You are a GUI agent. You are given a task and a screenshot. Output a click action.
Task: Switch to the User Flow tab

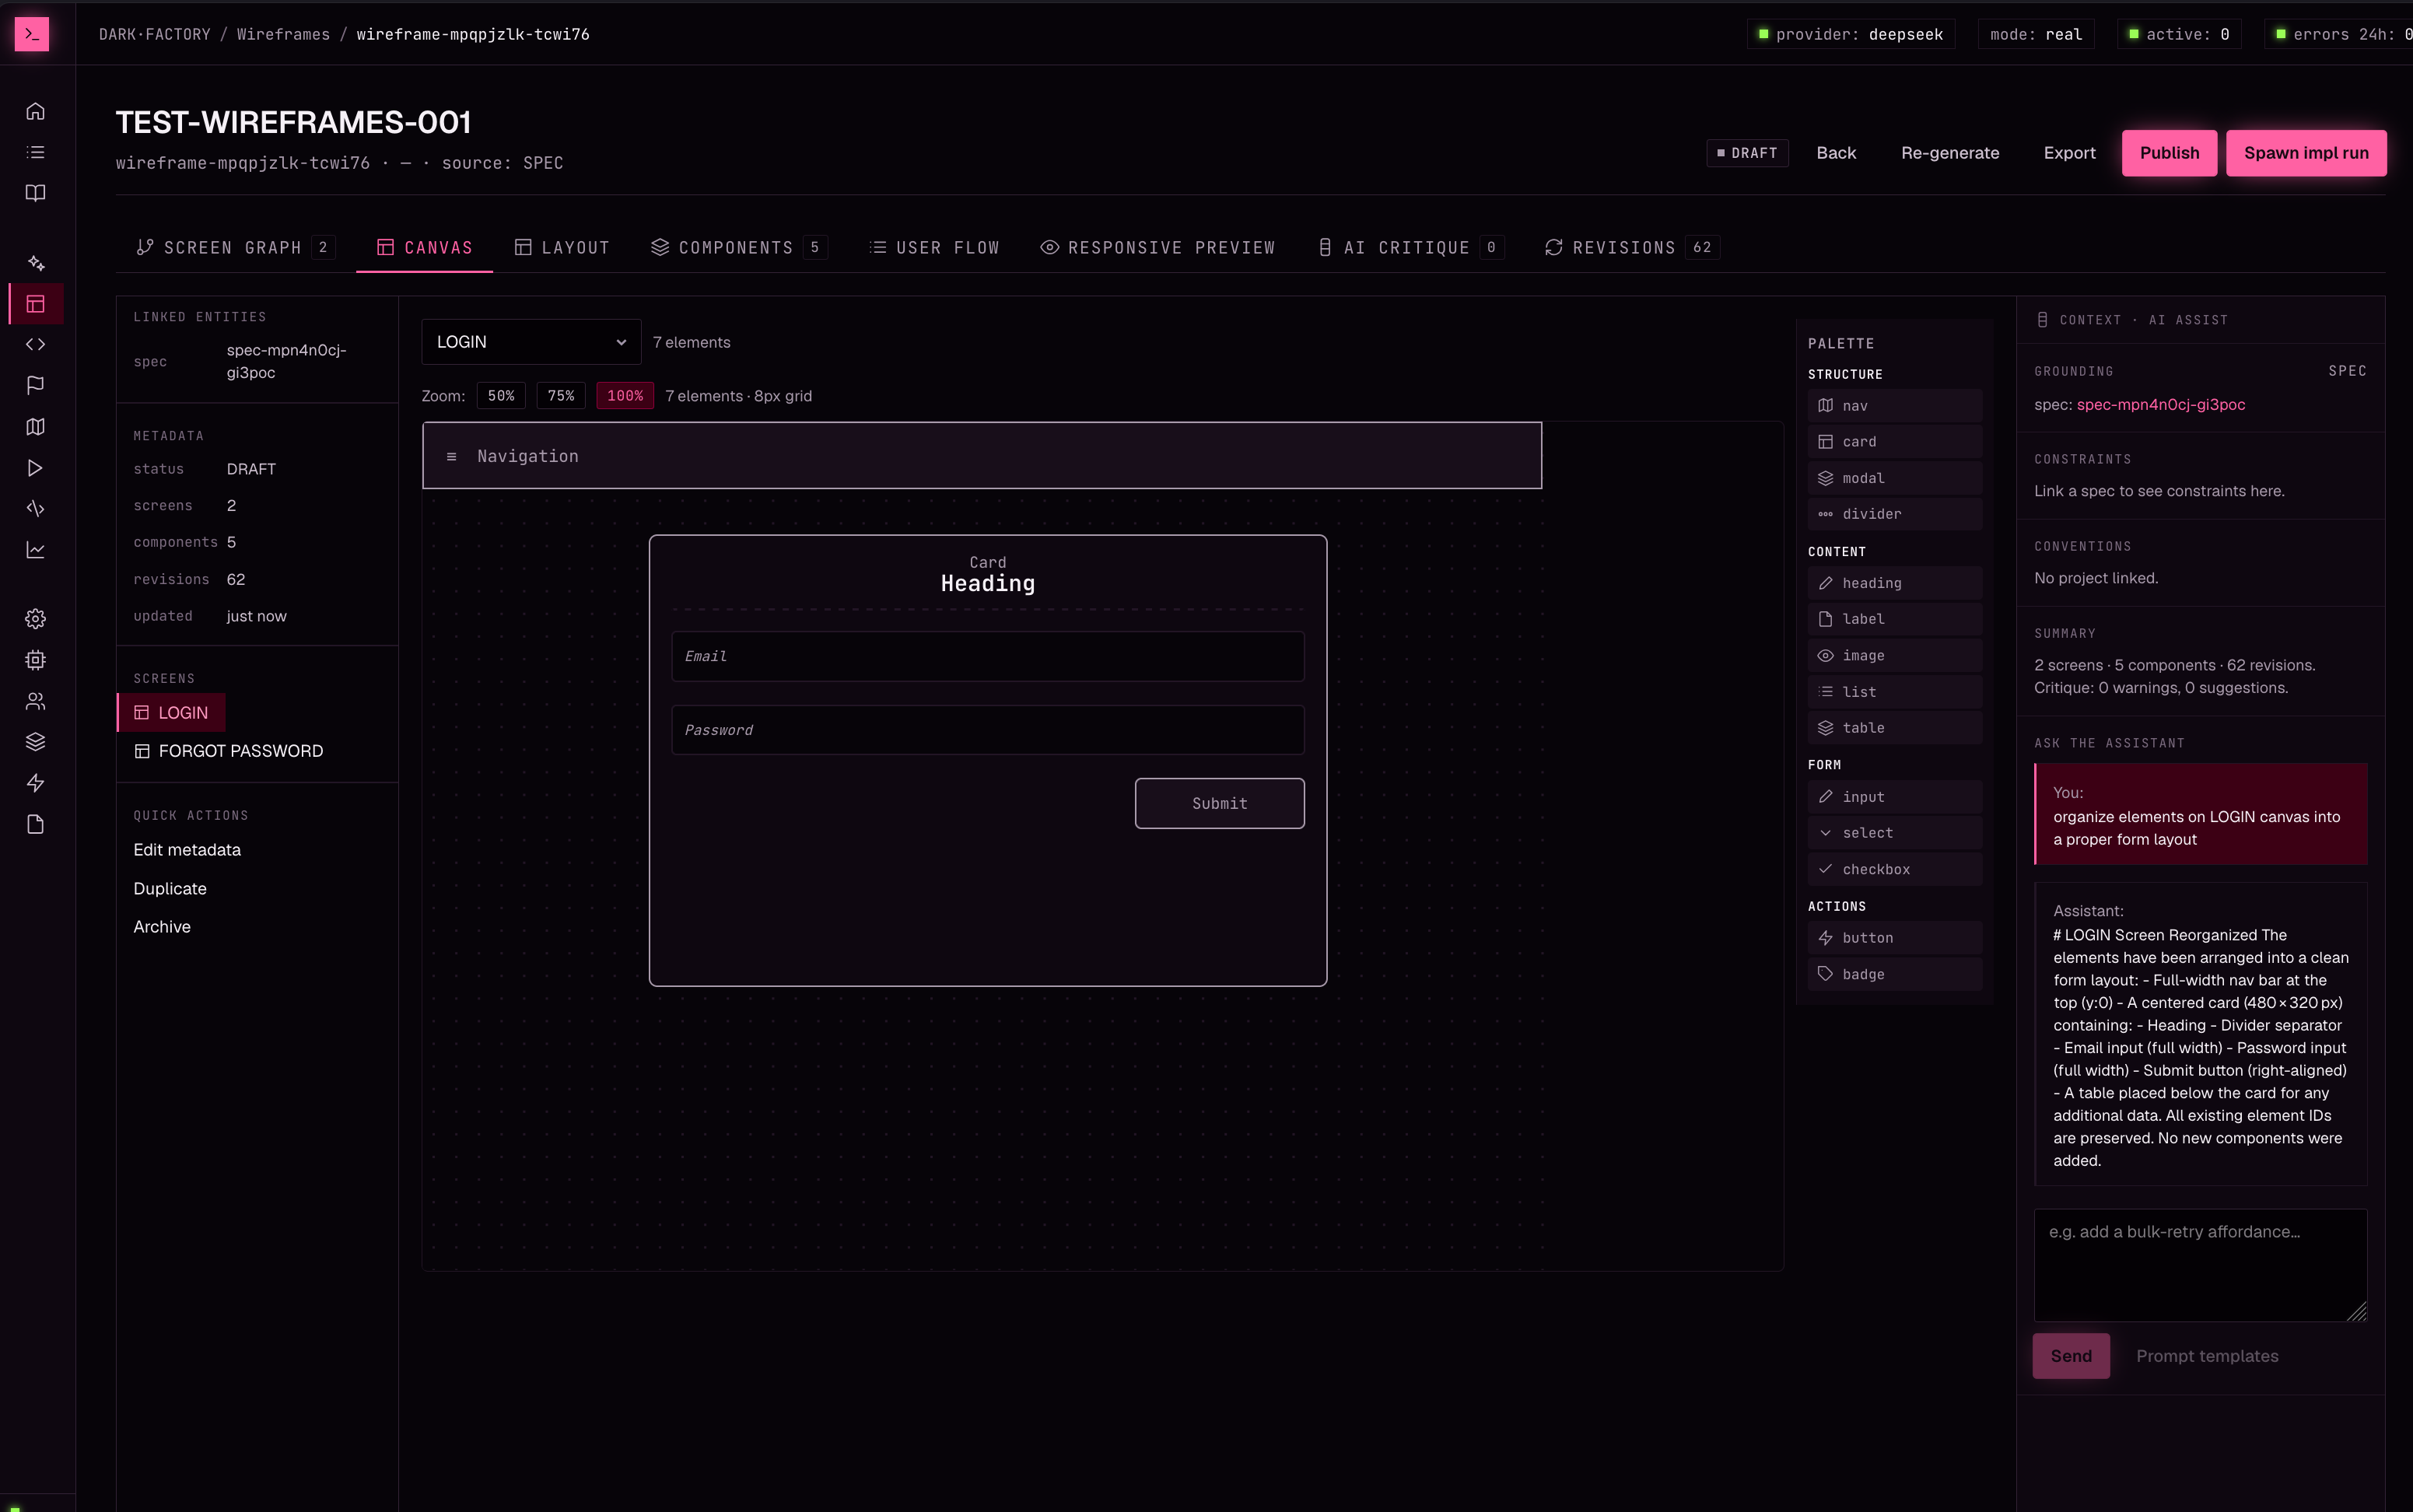pos(935,247)
